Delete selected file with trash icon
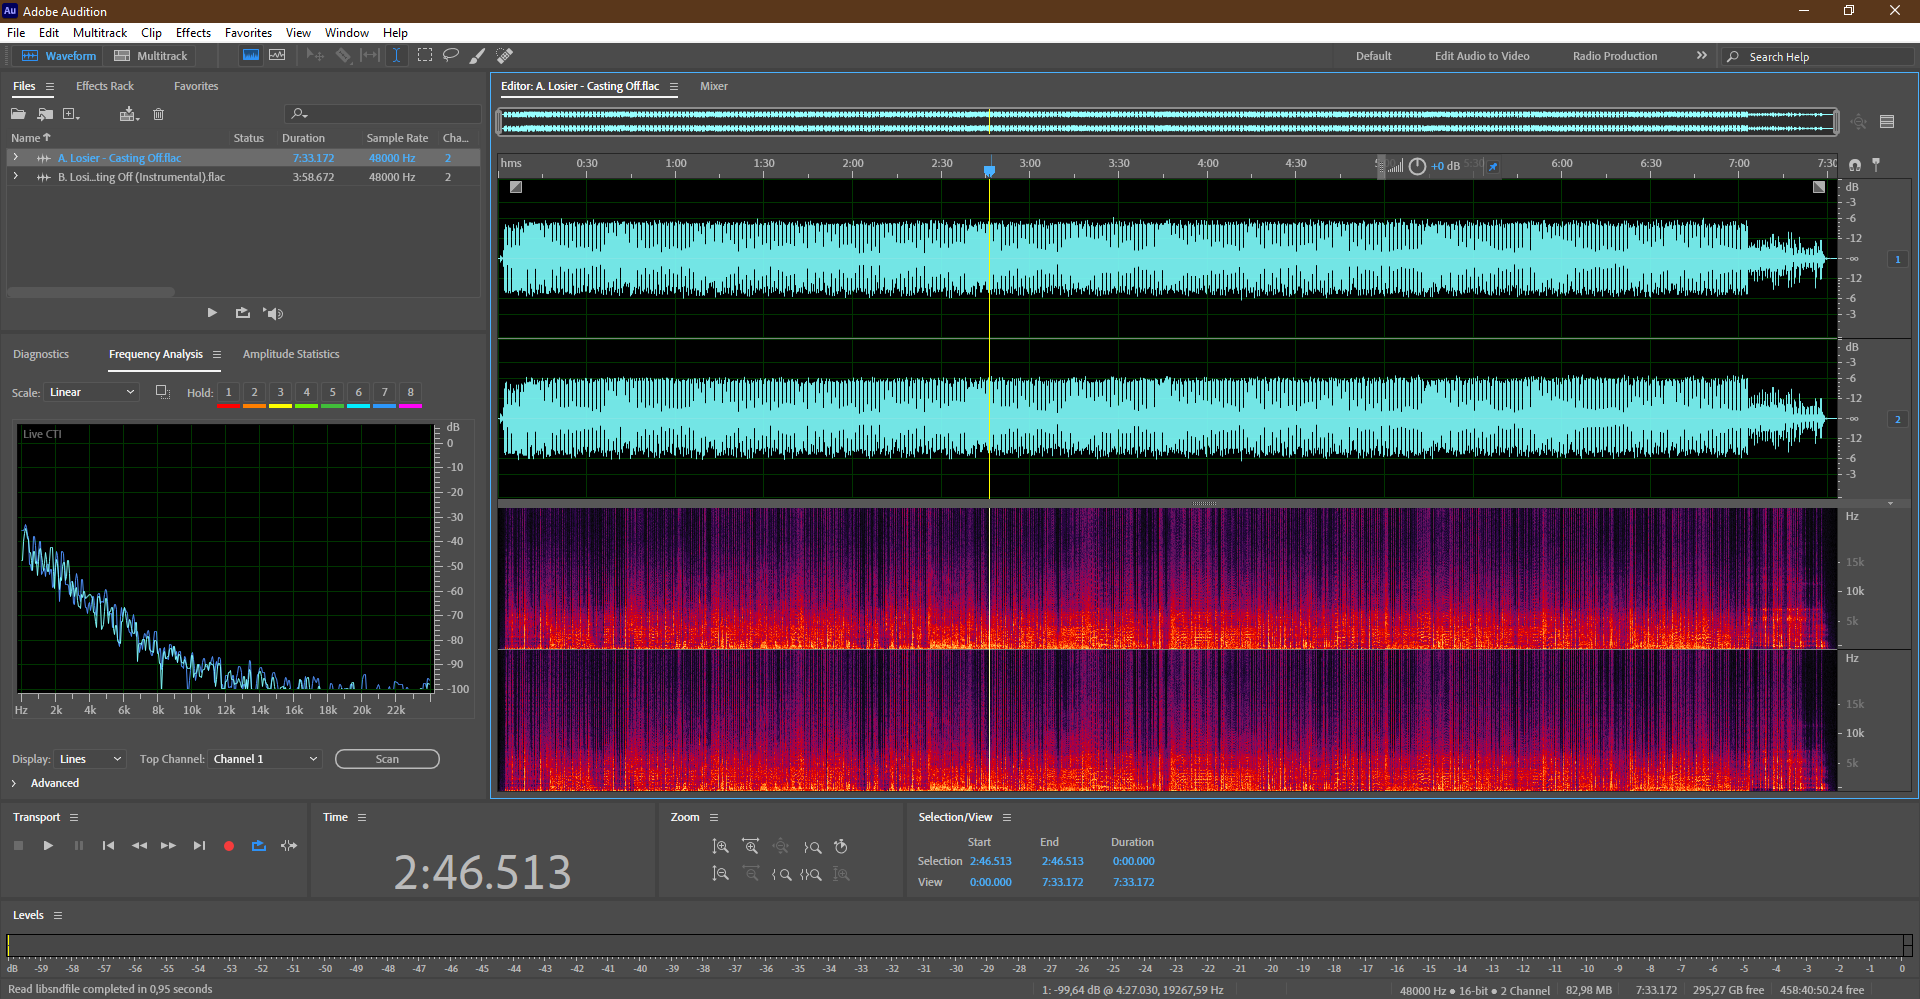Viewport: 1920px width, 999px height. [x=158, y=114]
